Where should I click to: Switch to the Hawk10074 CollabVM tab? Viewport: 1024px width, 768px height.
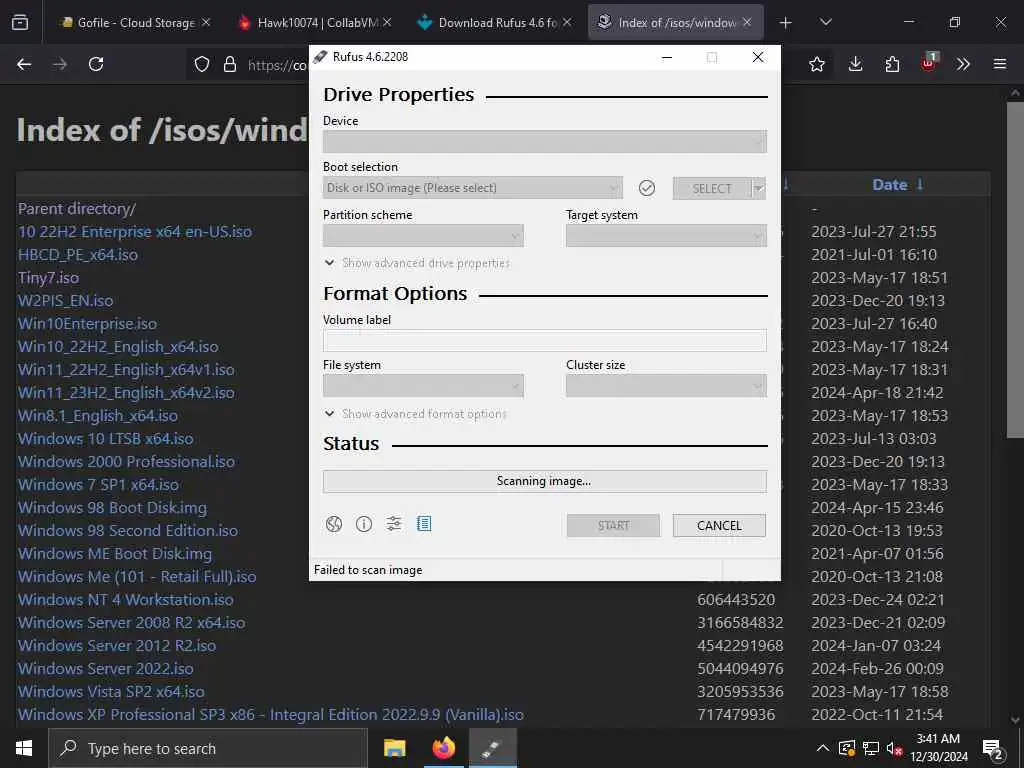(x=317, y=22)
